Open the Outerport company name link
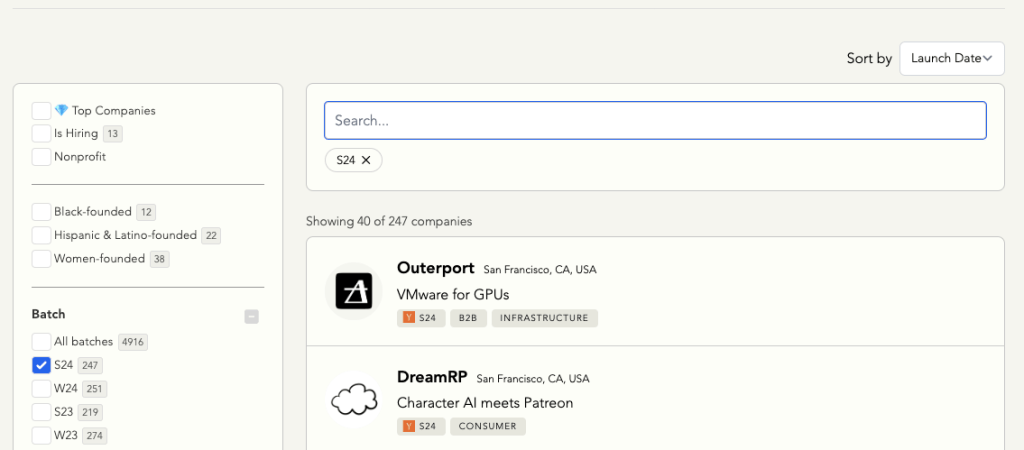Screen dimensions: 1024x450 436,268
